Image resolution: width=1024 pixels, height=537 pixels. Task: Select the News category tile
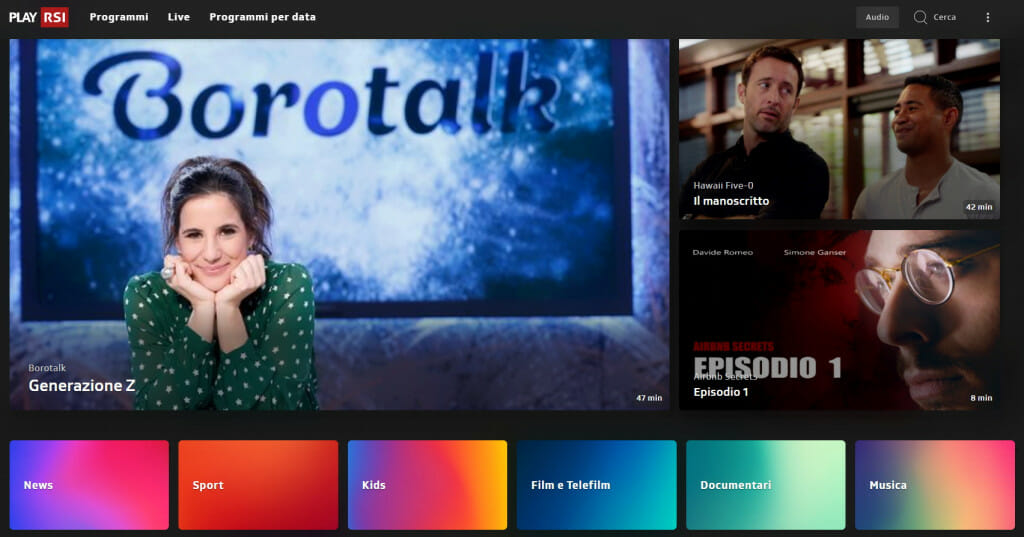[89, 485]
